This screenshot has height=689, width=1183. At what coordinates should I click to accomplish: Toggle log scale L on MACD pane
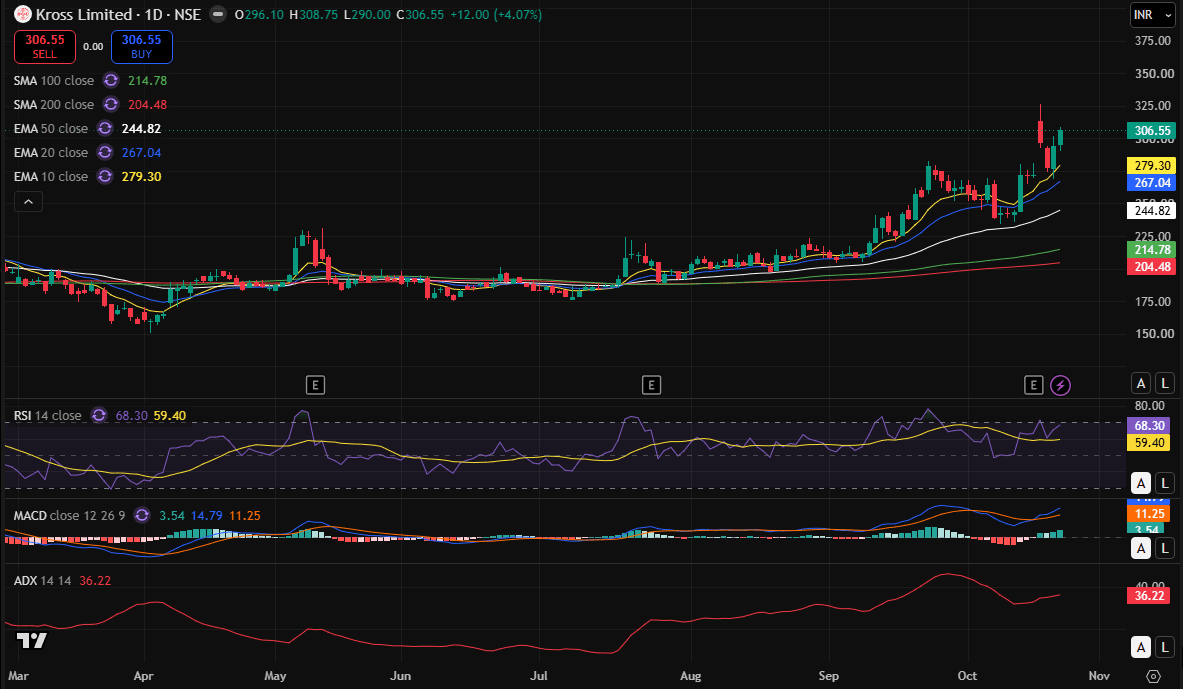(1165, 549)
